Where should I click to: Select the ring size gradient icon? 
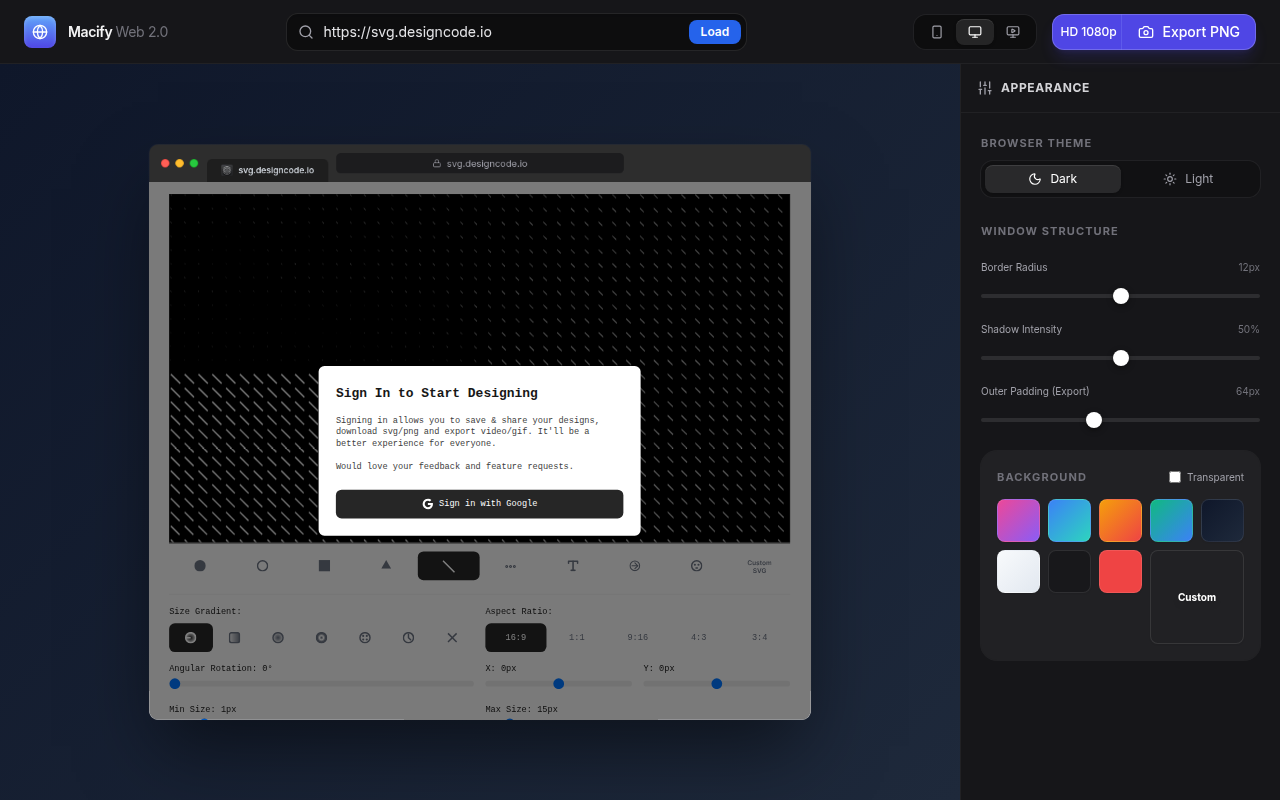click(x=321, y=637)
